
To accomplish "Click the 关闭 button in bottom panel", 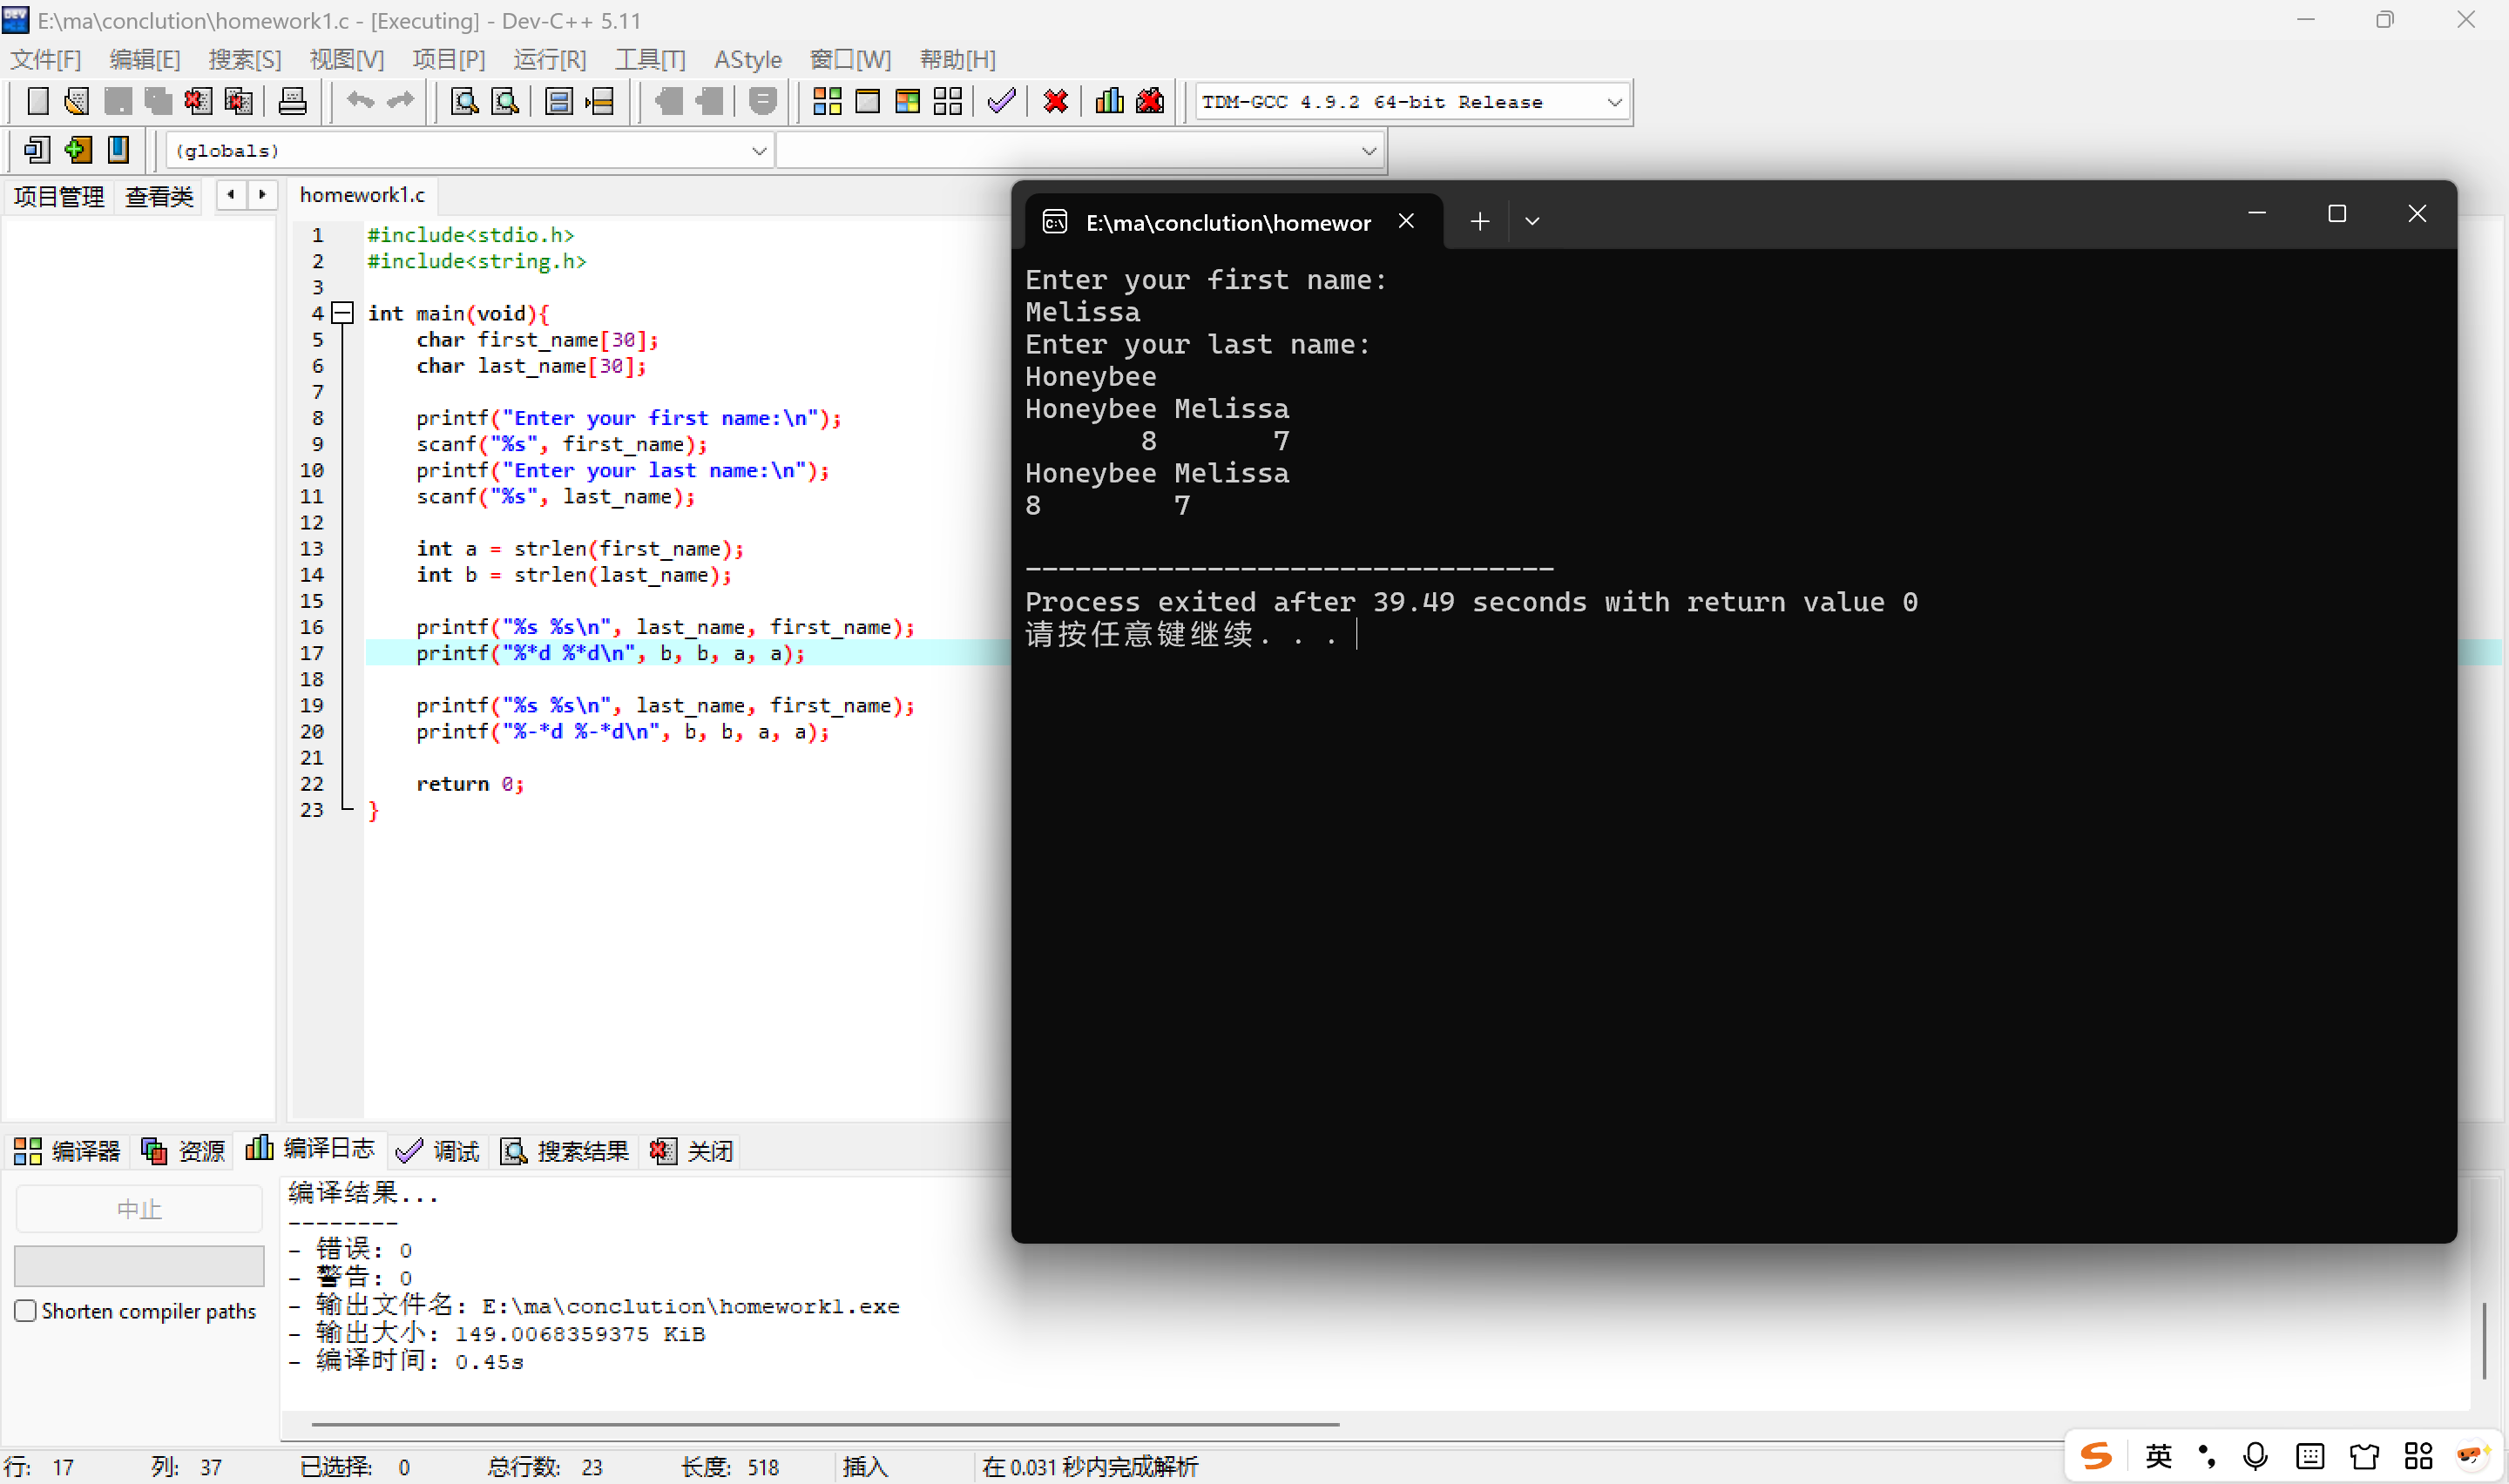I will point(692,1151).
